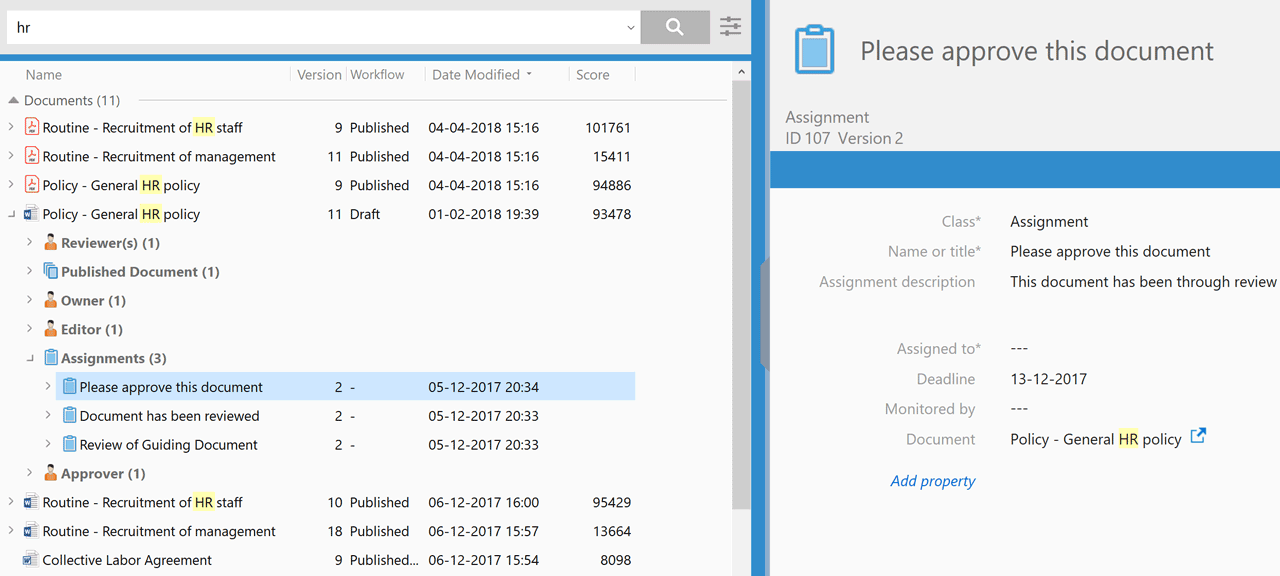This screenshot has width=1280, height=576.
Task: Click clipboard icon next to Assignments (3)
Action: click(x=50, y=358)
